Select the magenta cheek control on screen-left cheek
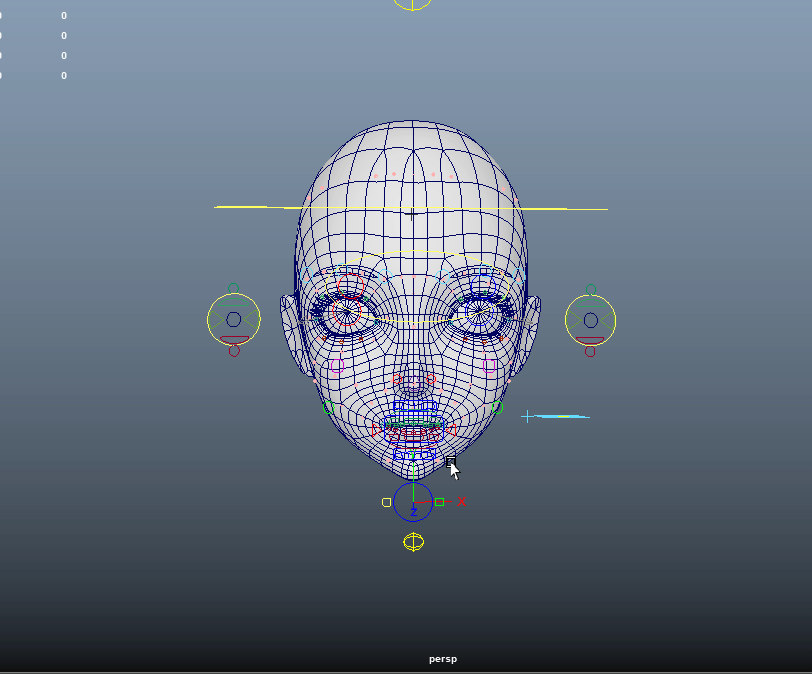Image resolution: width=812 pixels, height=674 pixels. coord(337,366)
